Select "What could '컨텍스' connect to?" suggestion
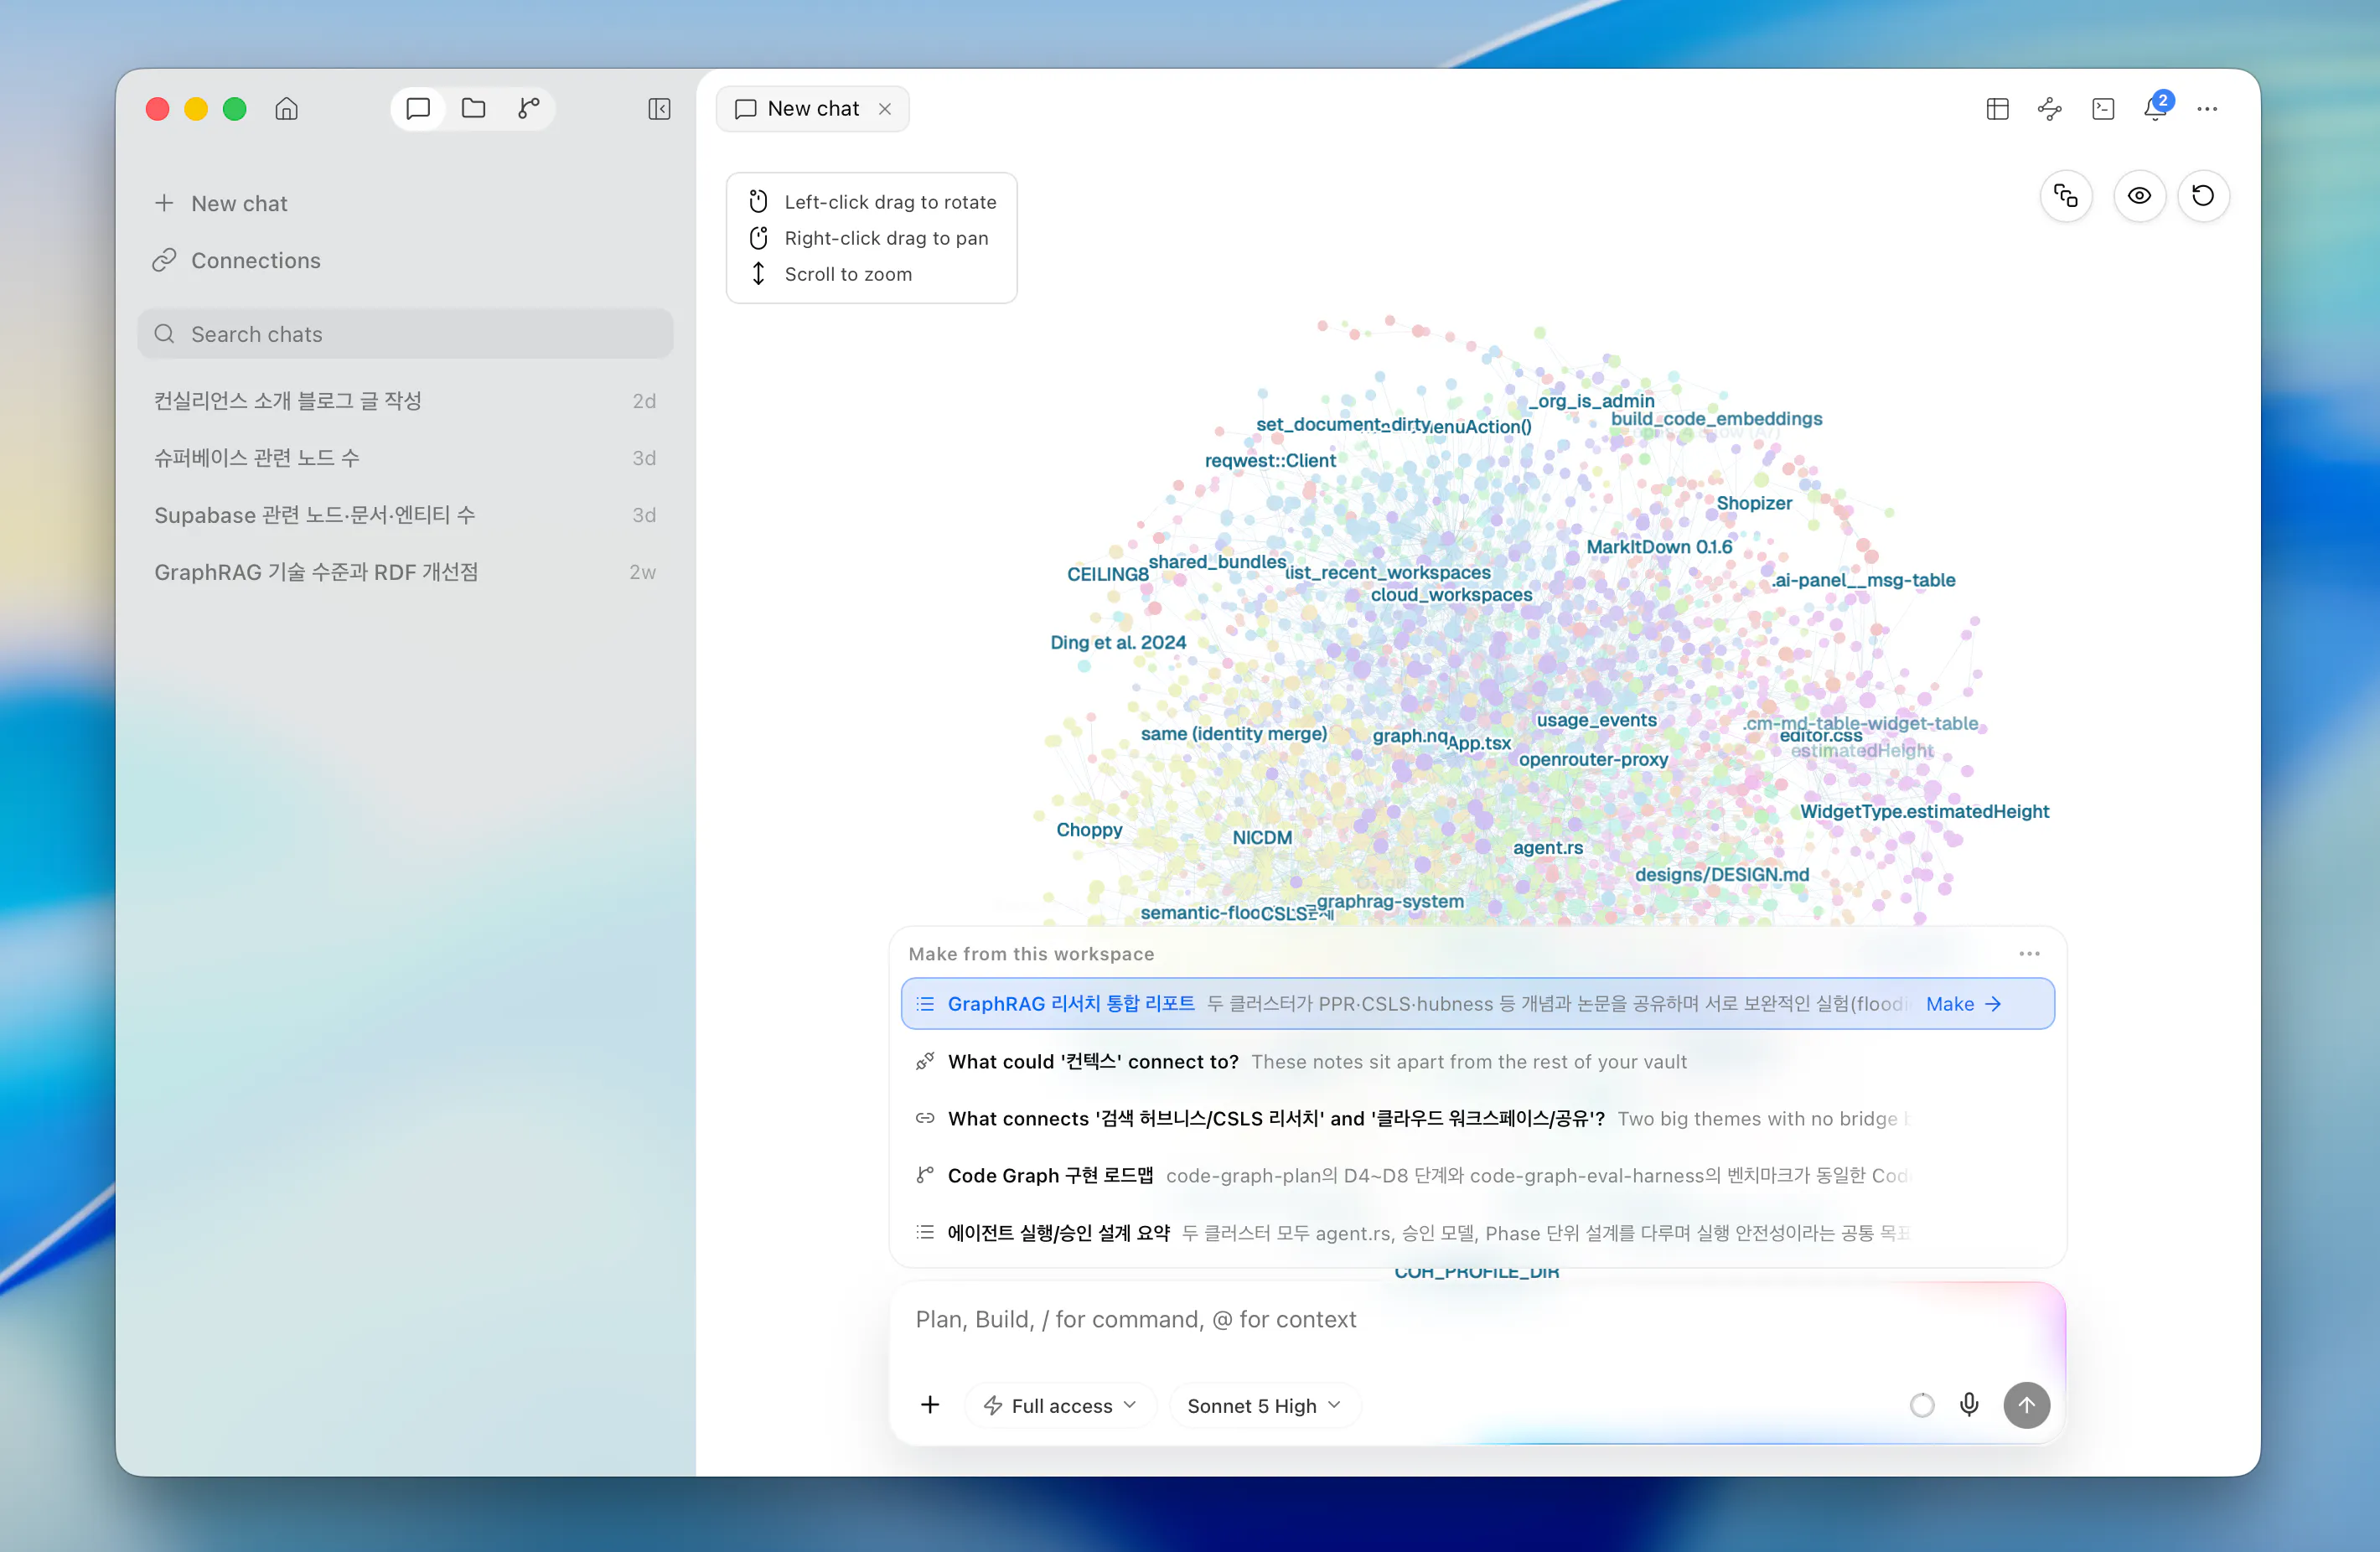This screenshot has height=1552, width=2380. tap(1477, 1061)
